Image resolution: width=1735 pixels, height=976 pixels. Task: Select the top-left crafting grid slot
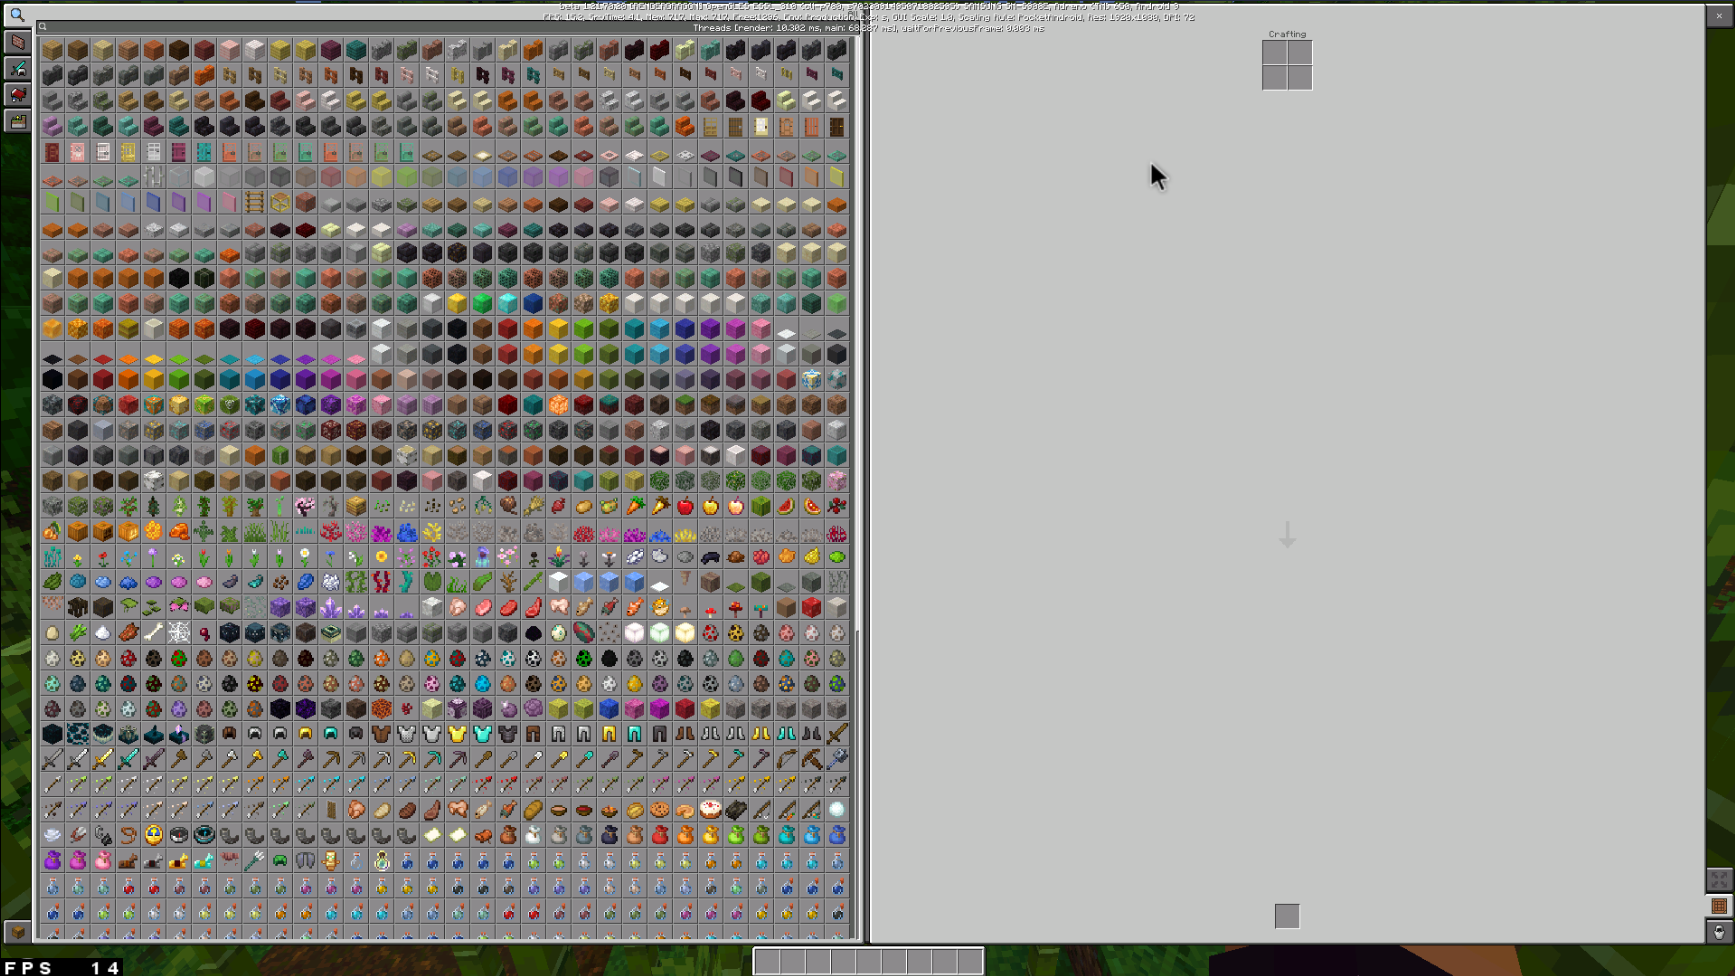point(1274,53)
